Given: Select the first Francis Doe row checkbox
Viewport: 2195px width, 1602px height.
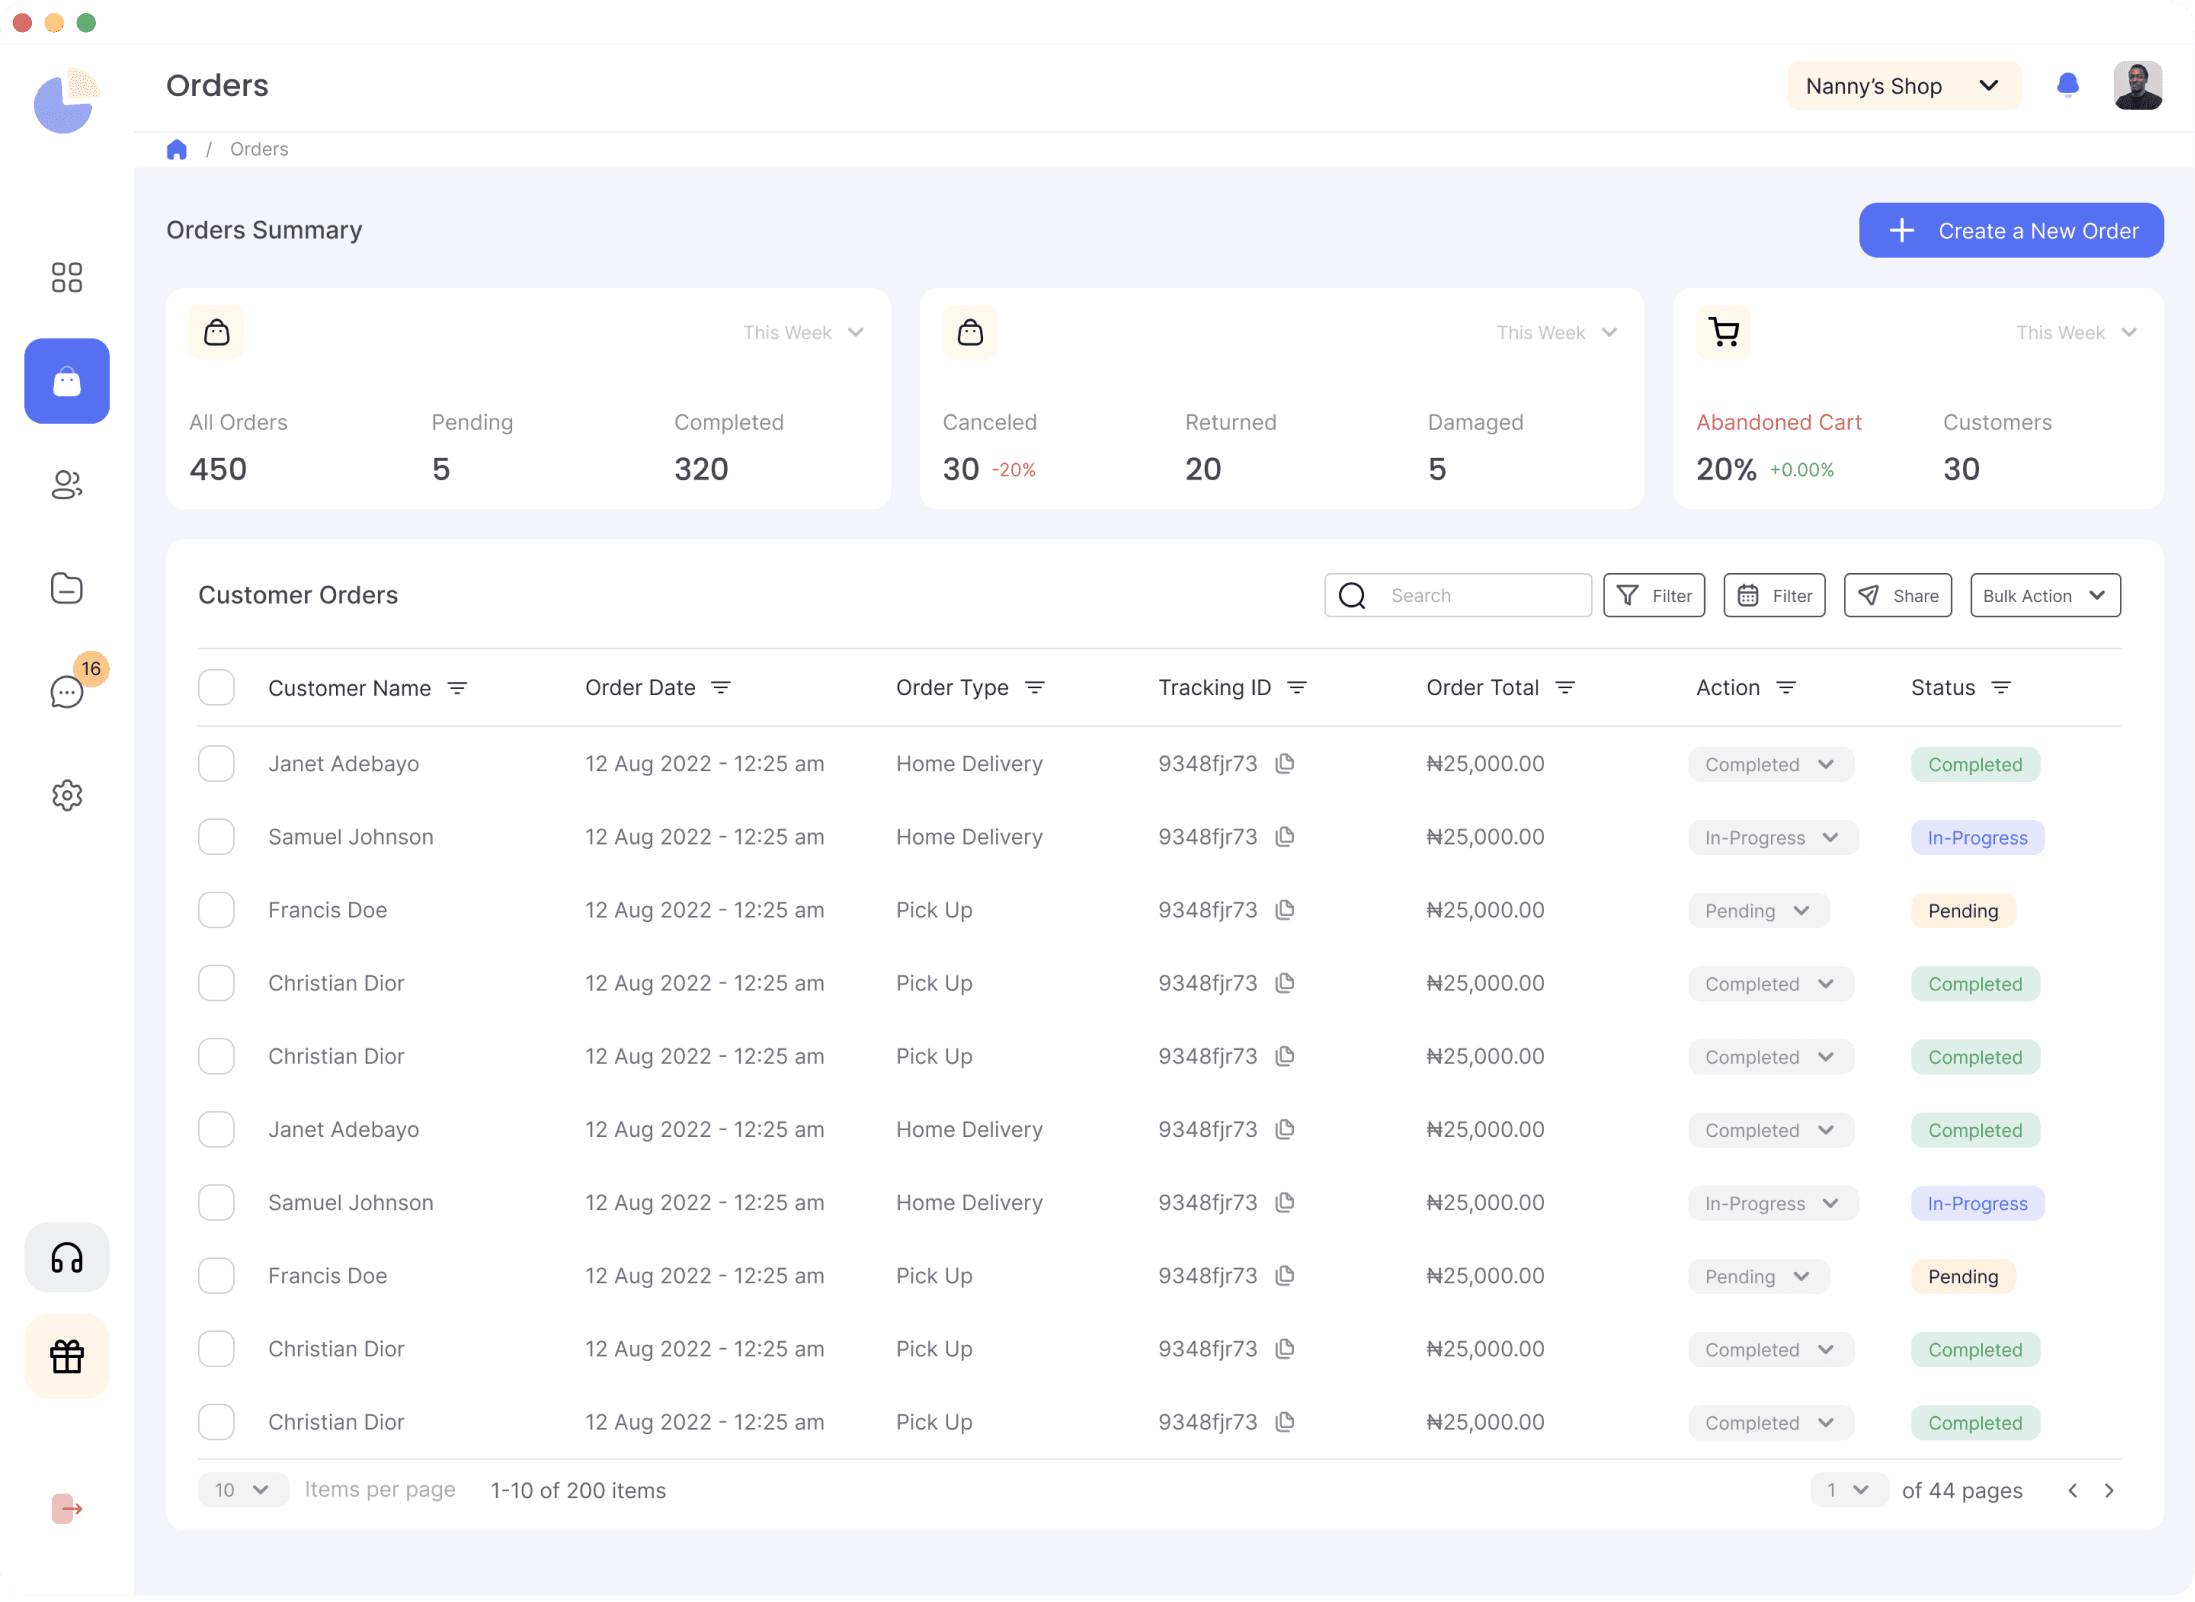Looking at the screenshot, I should coord(216,910).
